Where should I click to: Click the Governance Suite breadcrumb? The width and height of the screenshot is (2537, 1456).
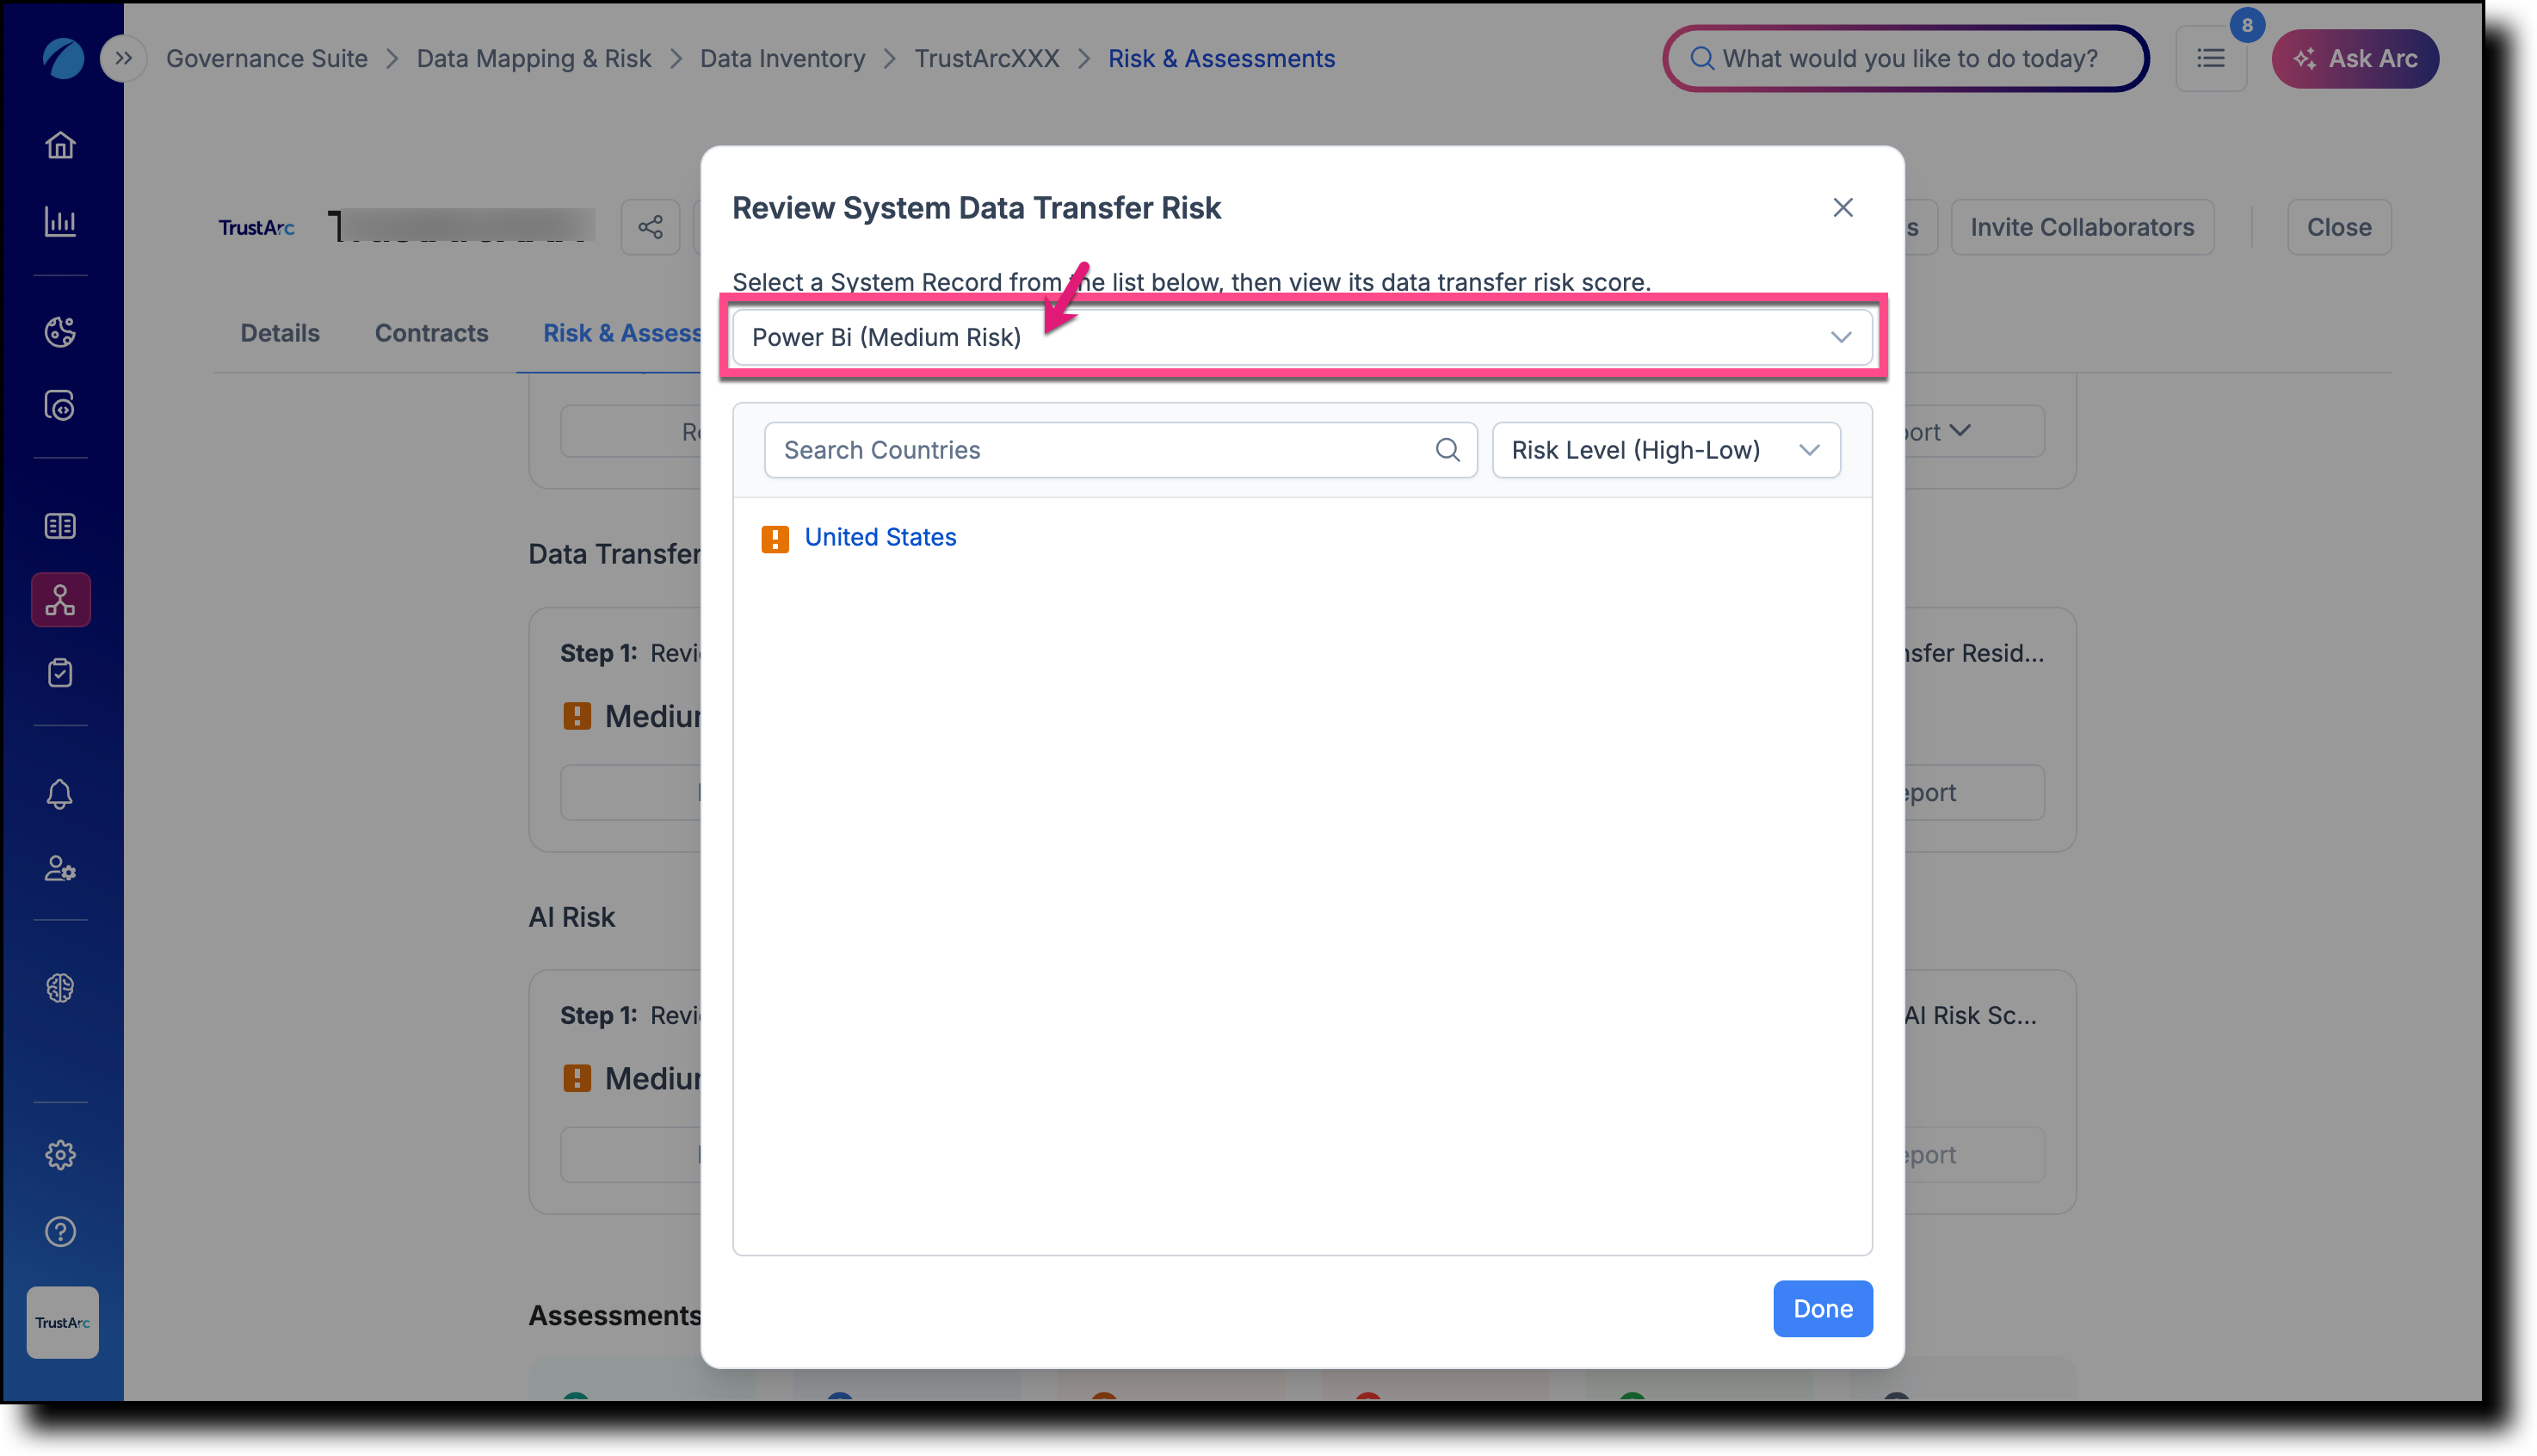[x=267, y=59]
